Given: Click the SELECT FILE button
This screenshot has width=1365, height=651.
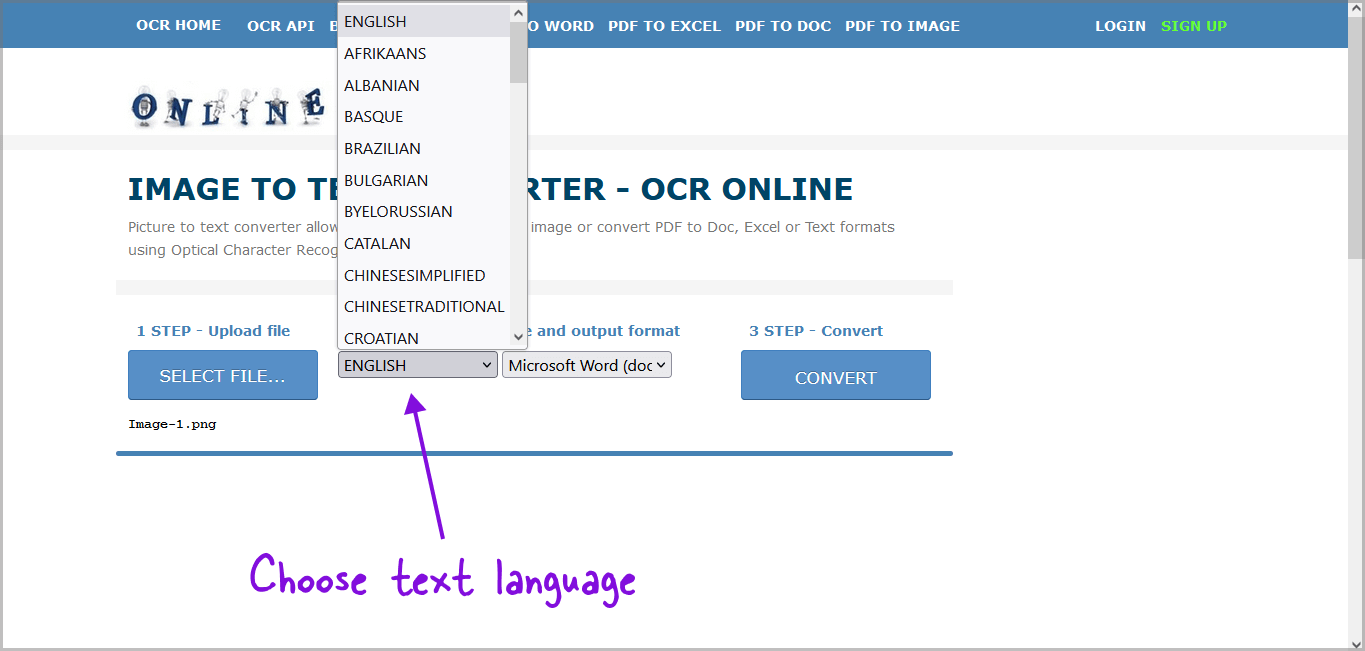Looking at the screenshot, I should tap(222, 374).
